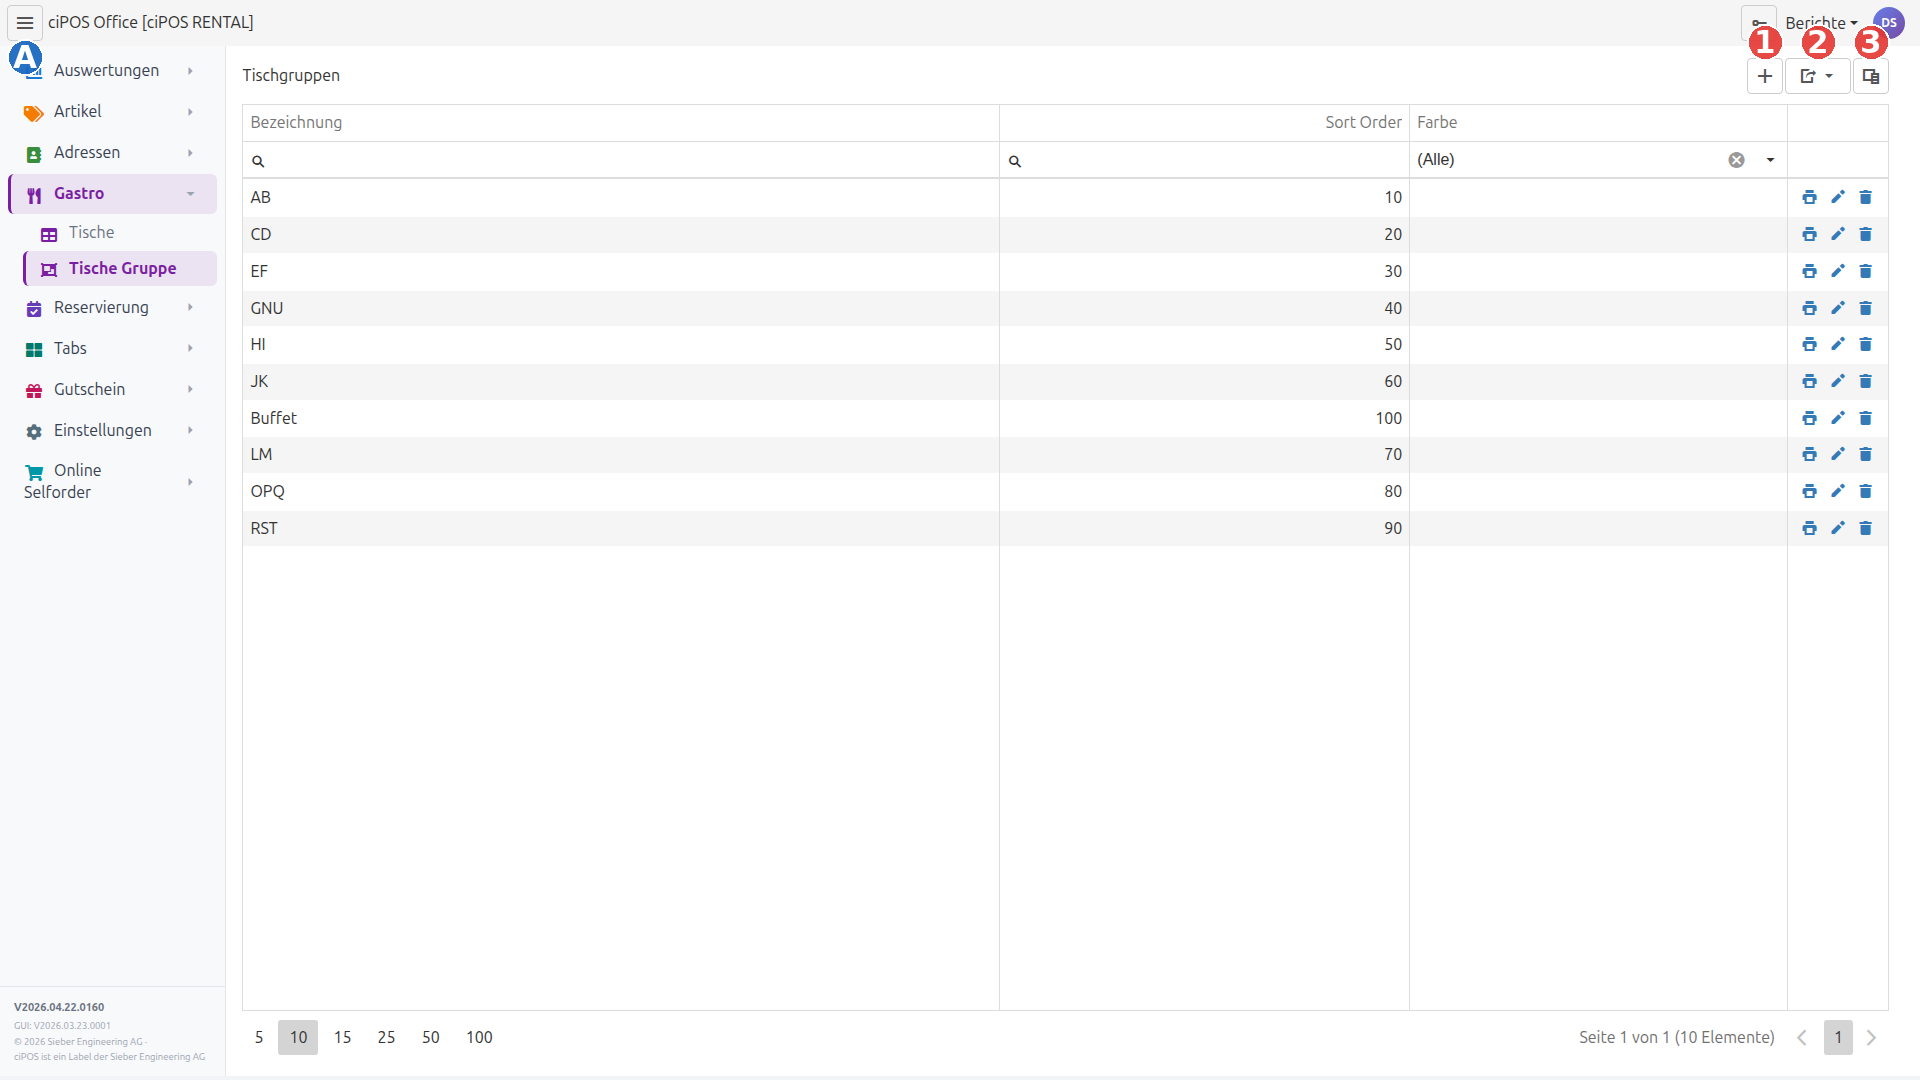Delete the OPQ table group

(1865, 491)
